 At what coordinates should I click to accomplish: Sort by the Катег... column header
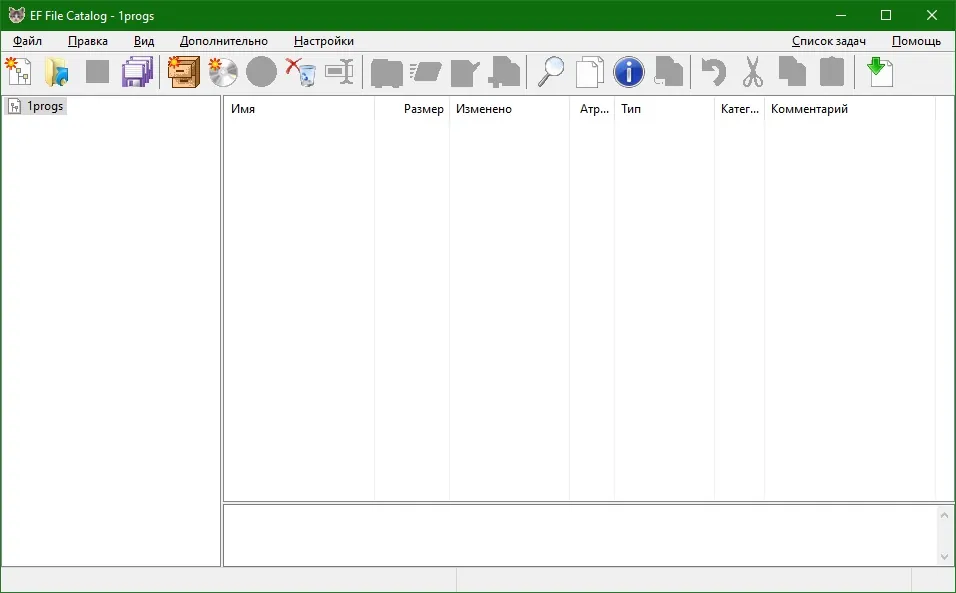(739, 109)
